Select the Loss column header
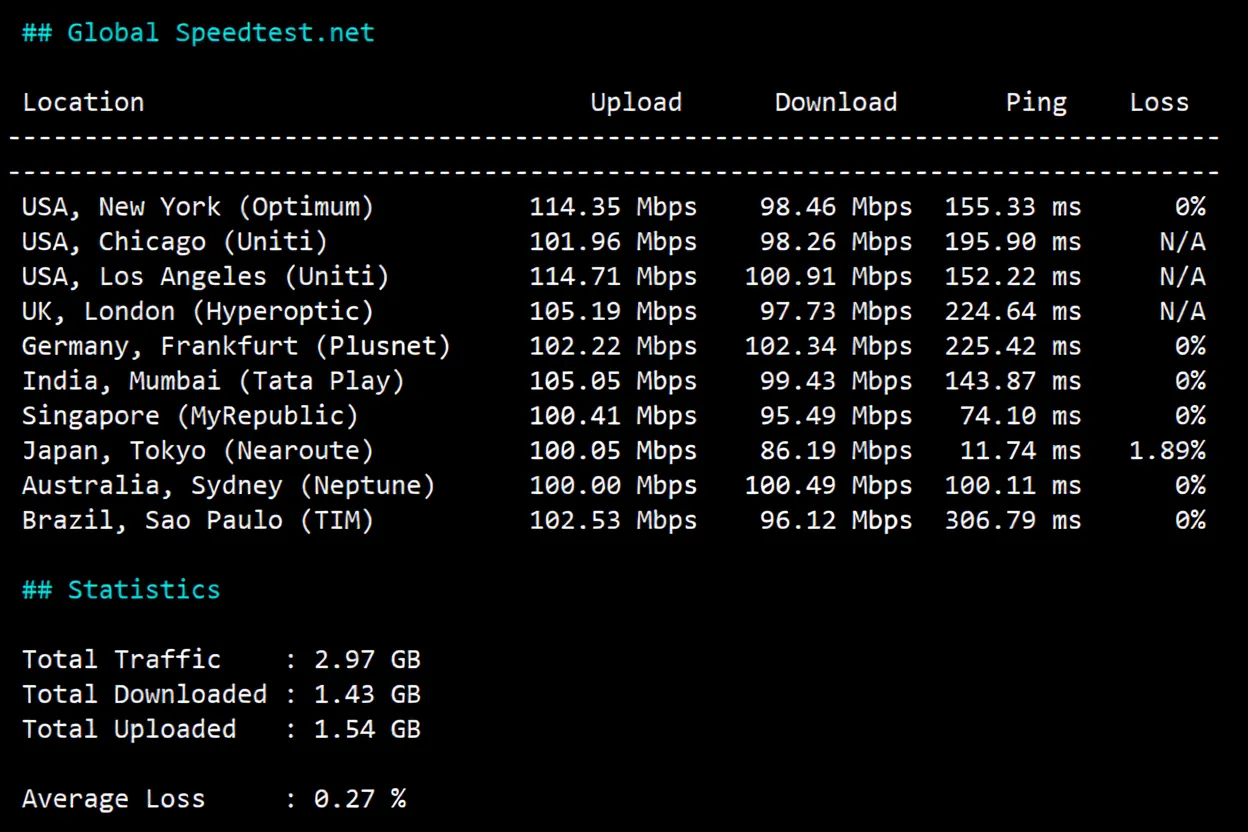The image size is (1248, 832). pyautogui.click(x=1159, y=101)
